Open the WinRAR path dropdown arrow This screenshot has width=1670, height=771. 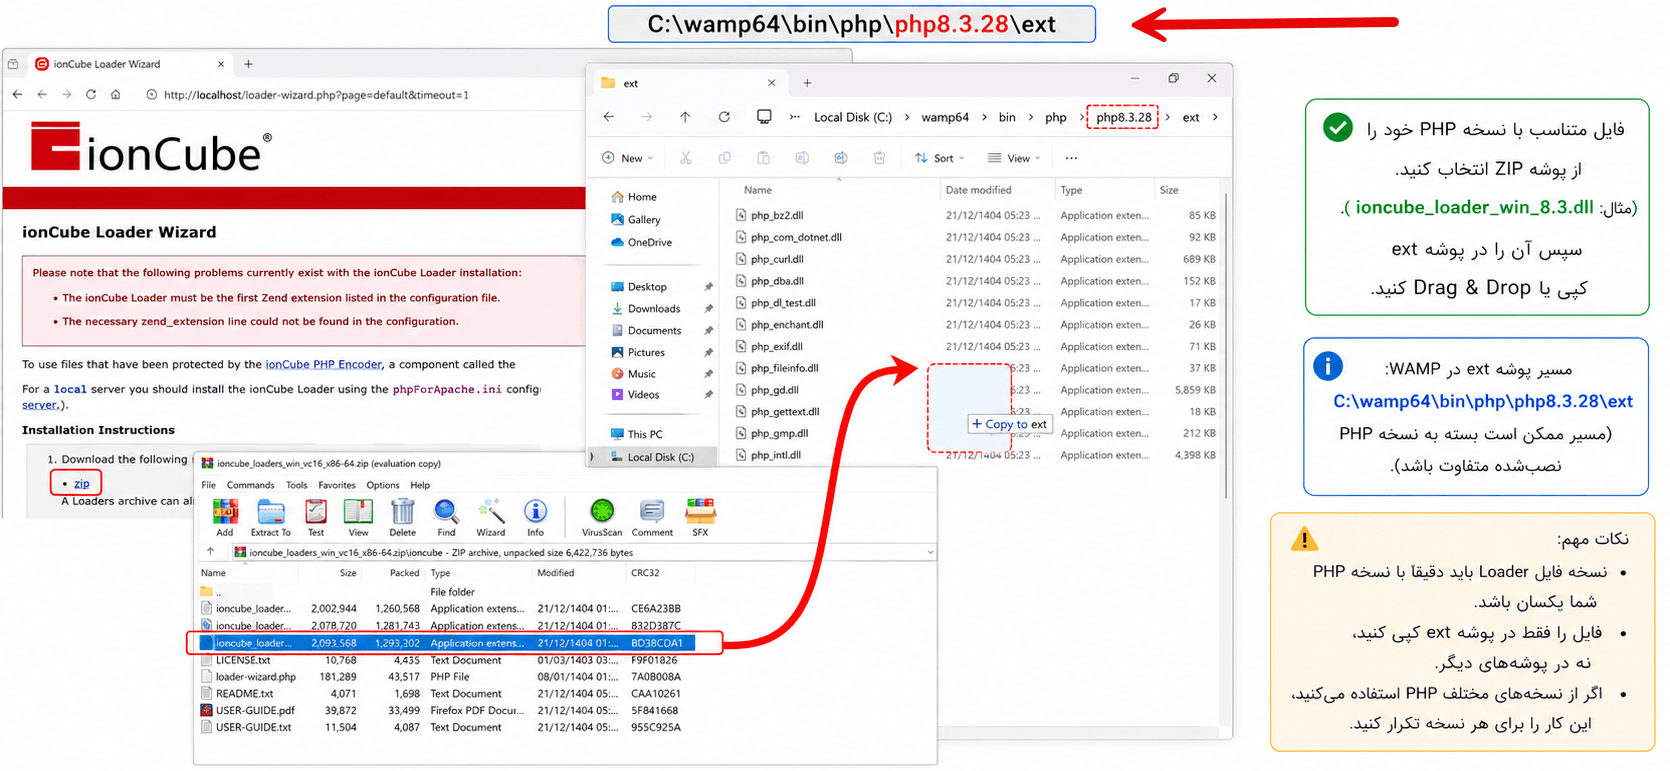pyautogui.click(x=930, y=552)
